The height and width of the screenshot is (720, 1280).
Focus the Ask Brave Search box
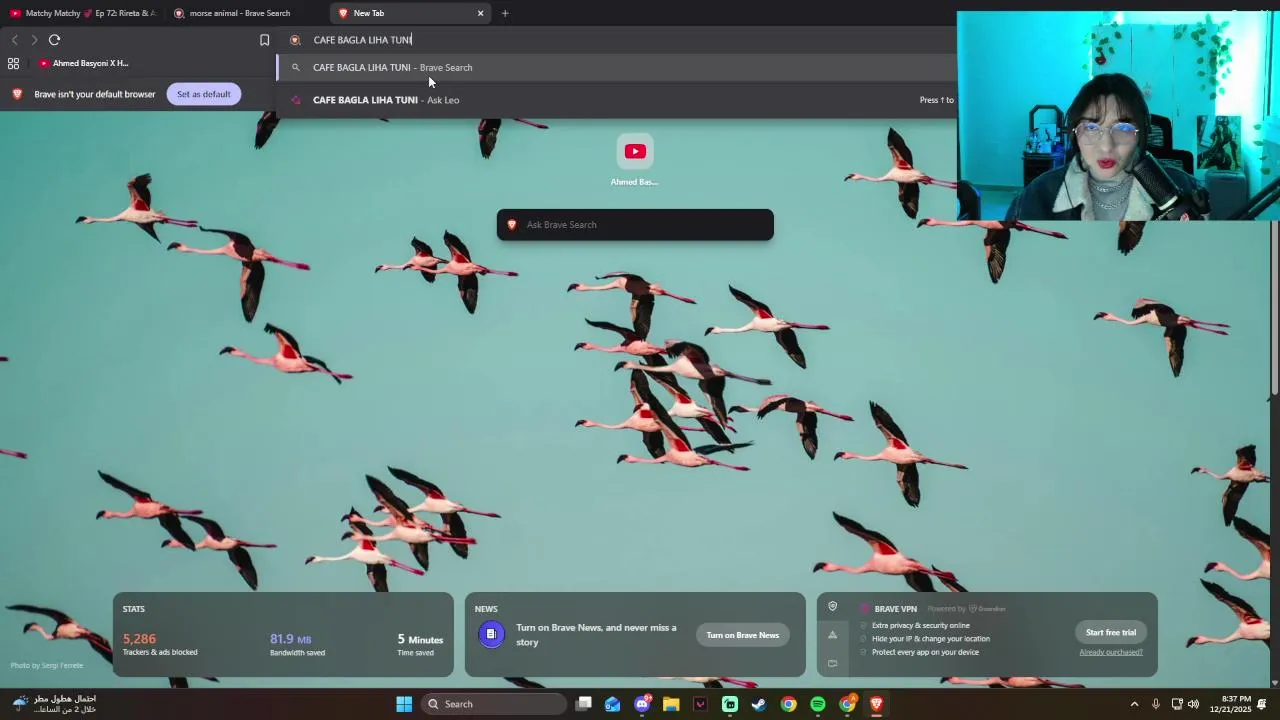[635, 225]
